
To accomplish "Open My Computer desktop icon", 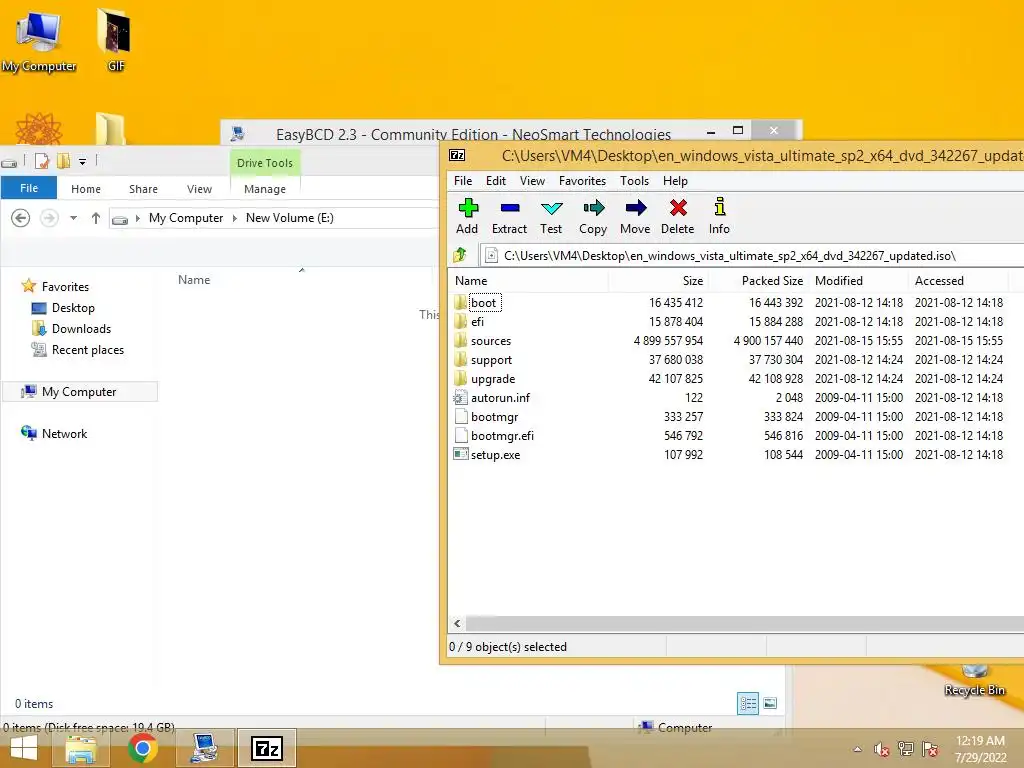I will [39, 40].
